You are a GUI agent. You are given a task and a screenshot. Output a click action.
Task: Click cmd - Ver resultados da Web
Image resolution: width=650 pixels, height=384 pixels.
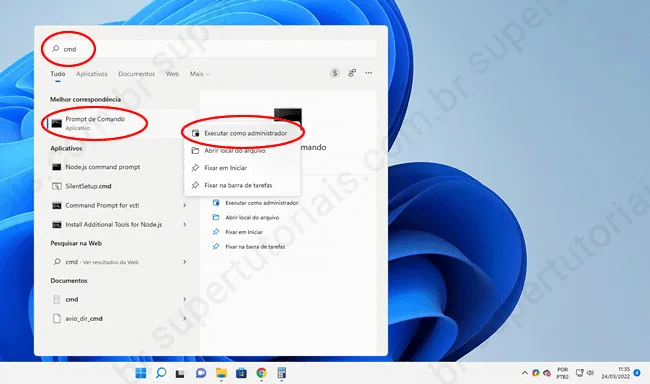pos(102,262)
